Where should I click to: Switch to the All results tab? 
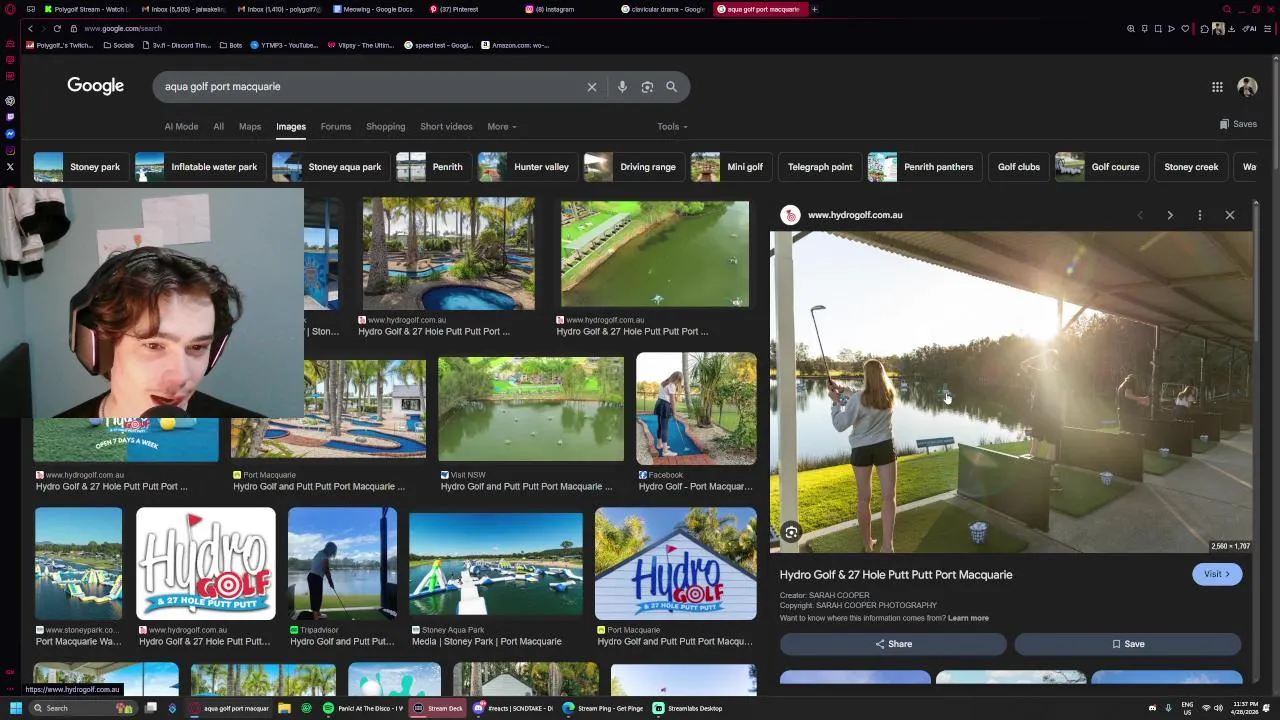click(218, 127)
